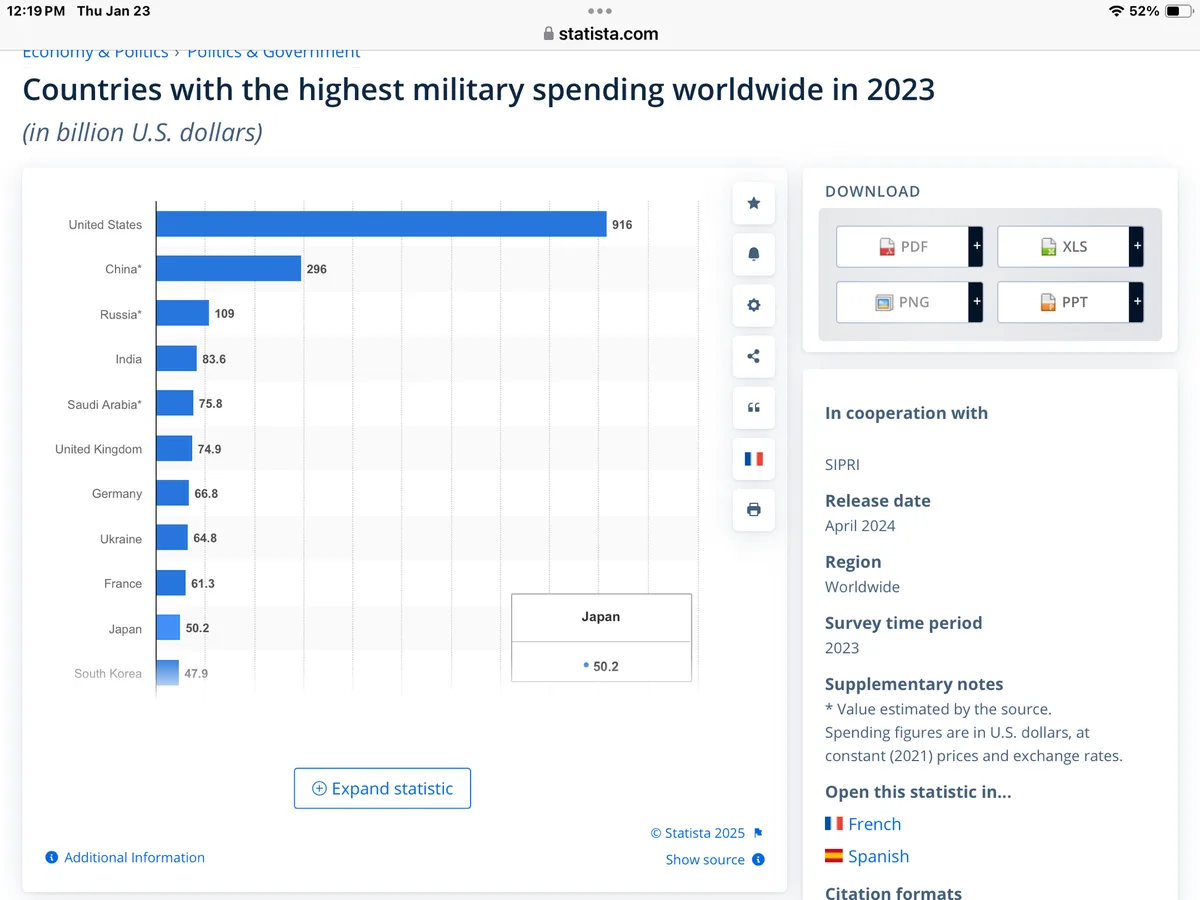Viewport: 1200px width, 900px height.
Task: Click the India bar in chart
Action: tap(177, 358)
